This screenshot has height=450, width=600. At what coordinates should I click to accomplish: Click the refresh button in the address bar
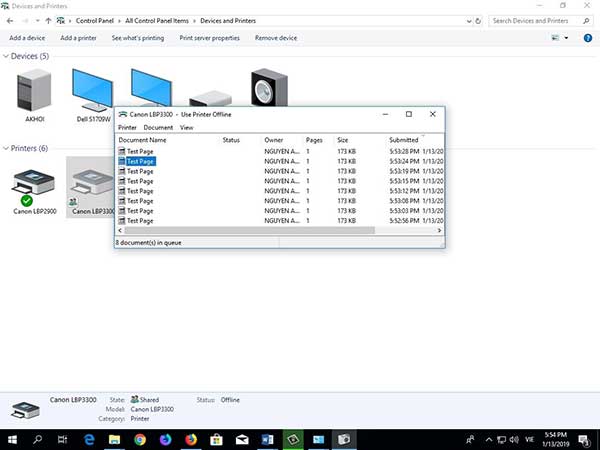pos(478,21)
